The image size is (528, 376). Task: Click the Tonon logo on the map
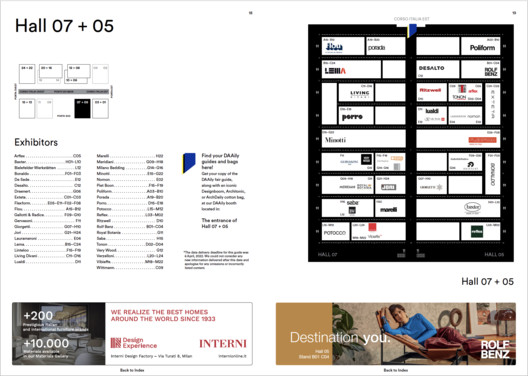[x=459, y=97]
